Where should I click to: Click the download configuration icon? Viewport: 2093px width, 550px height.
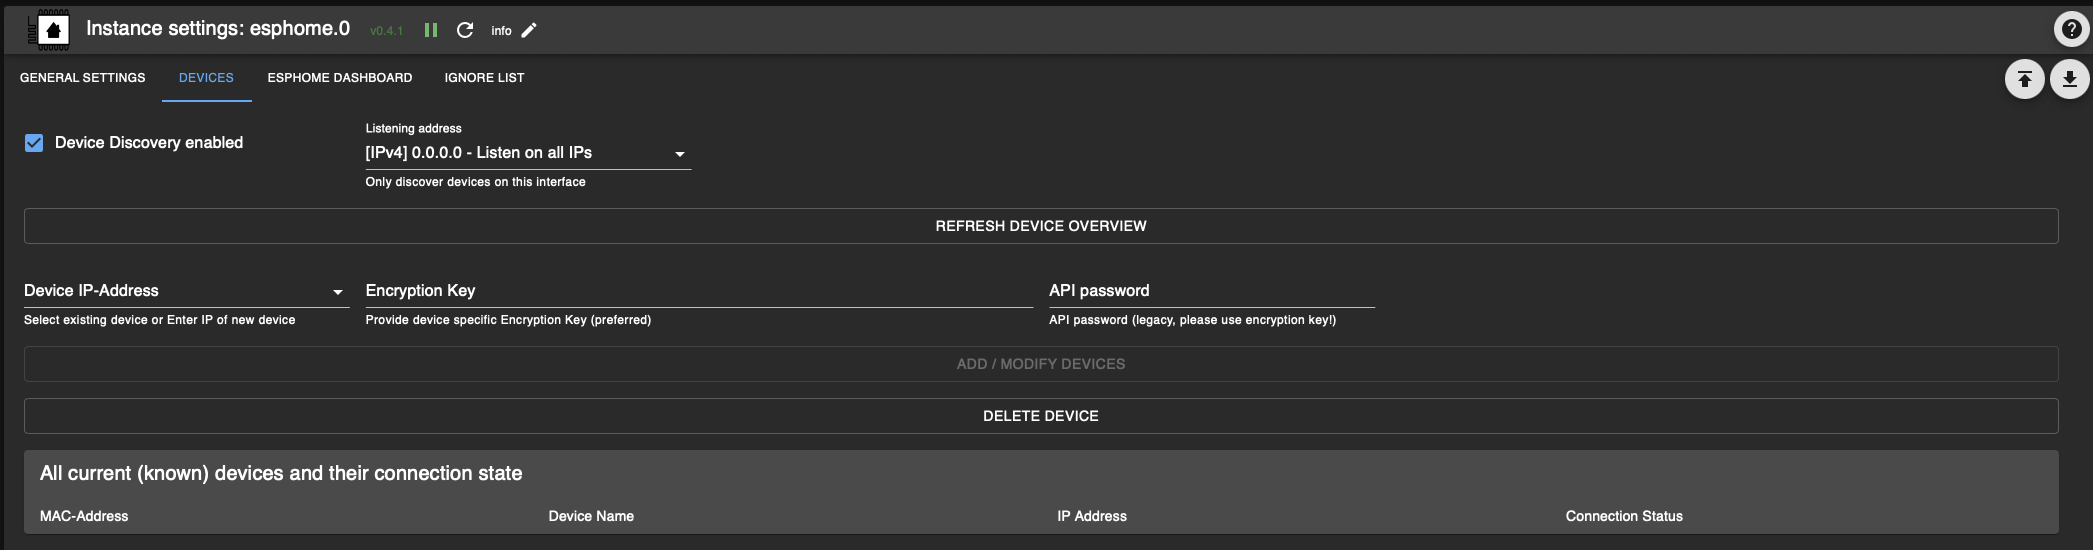[2069, 79]
